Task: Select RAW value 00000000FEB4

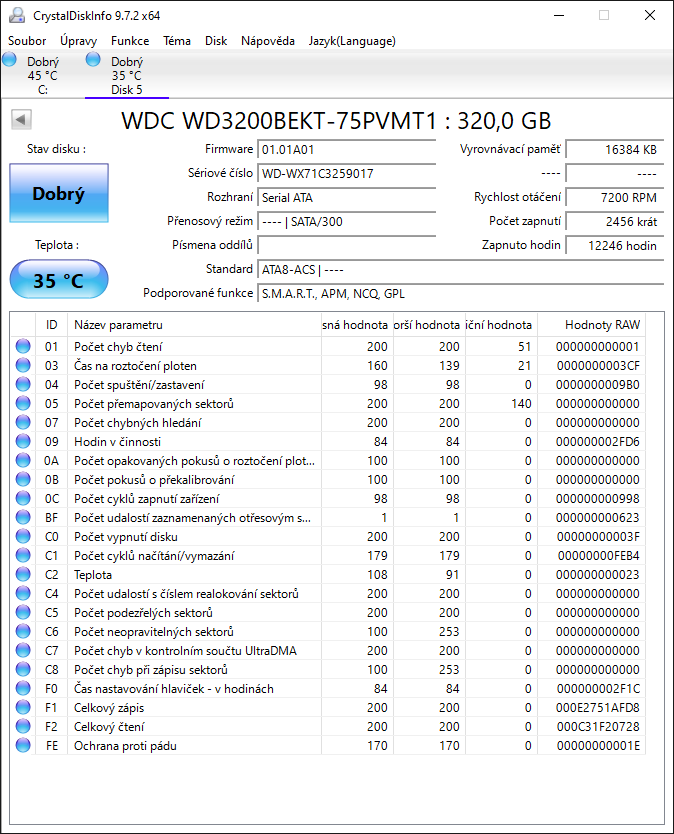Action: pos(598,555)
